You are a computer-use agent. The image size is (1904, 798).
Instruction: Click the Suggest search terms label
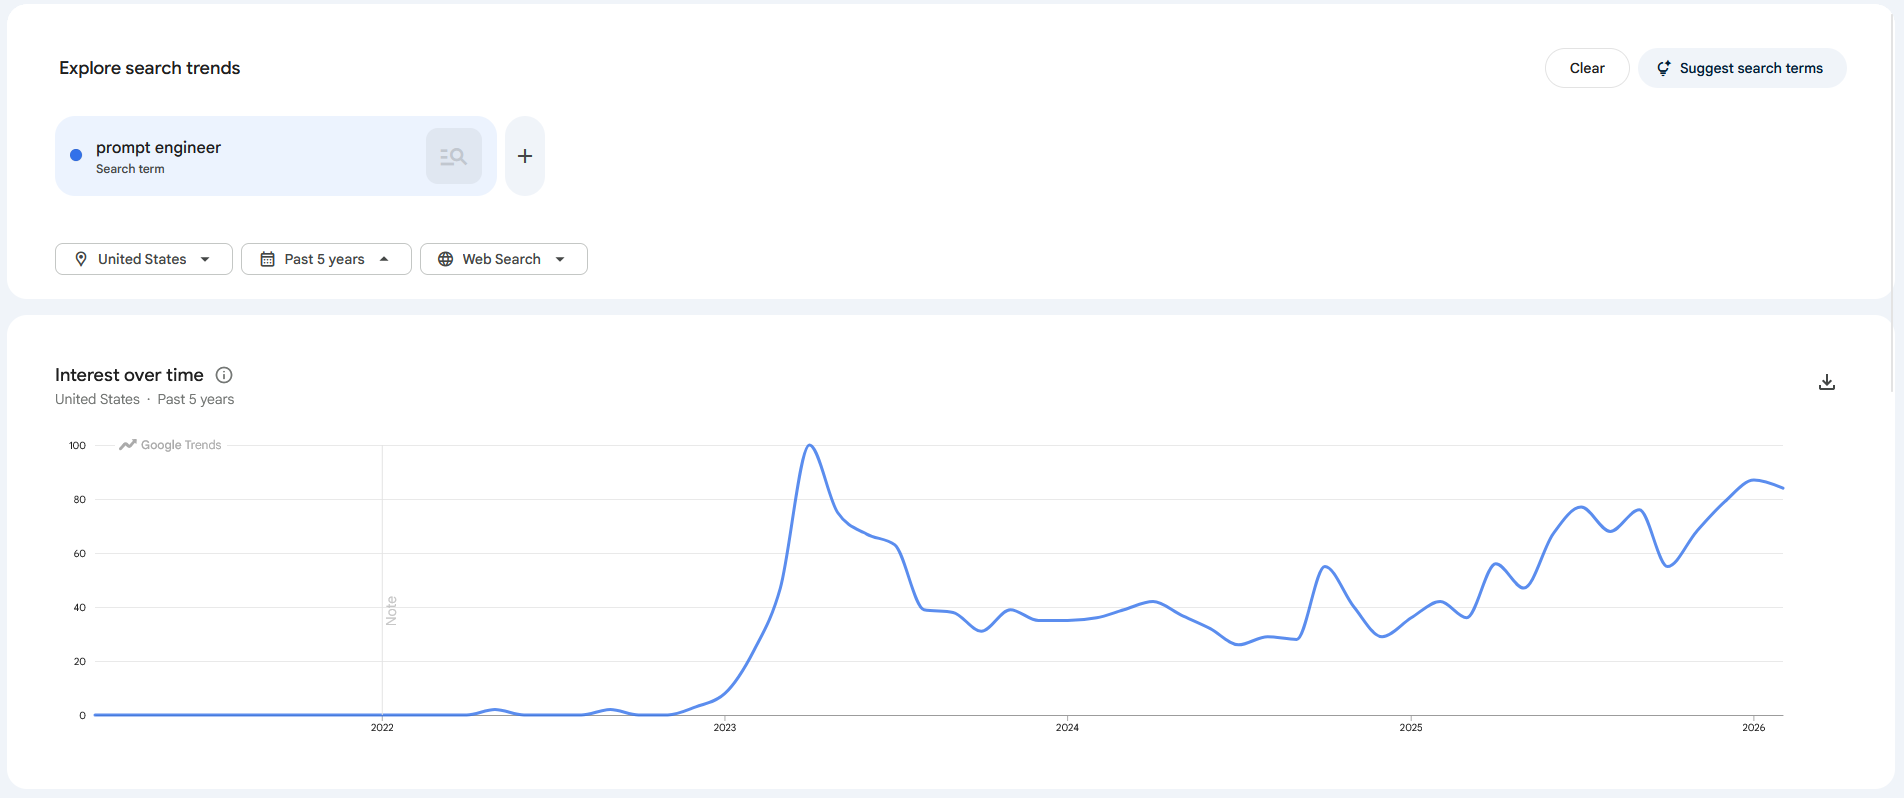pyautogui.click(x=1750, y=68)
